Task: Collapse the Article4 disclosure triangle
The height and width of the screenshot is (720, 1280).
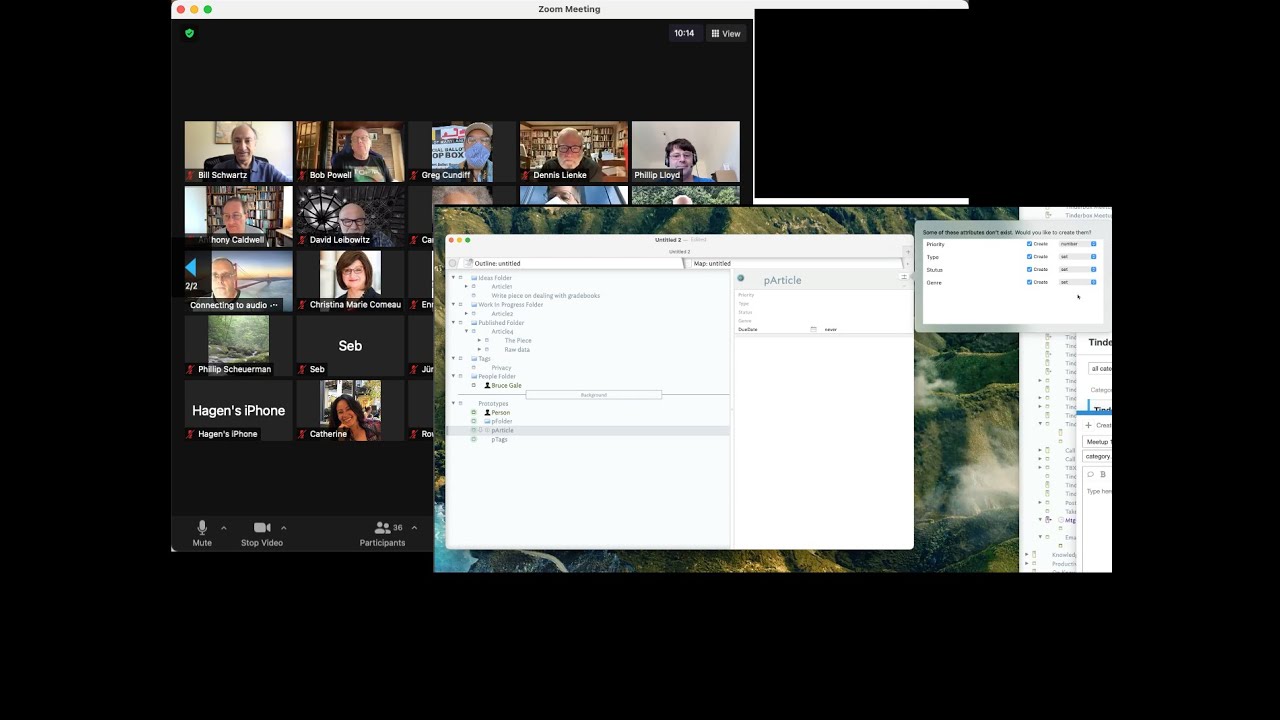Action: (x=466, y=332)
